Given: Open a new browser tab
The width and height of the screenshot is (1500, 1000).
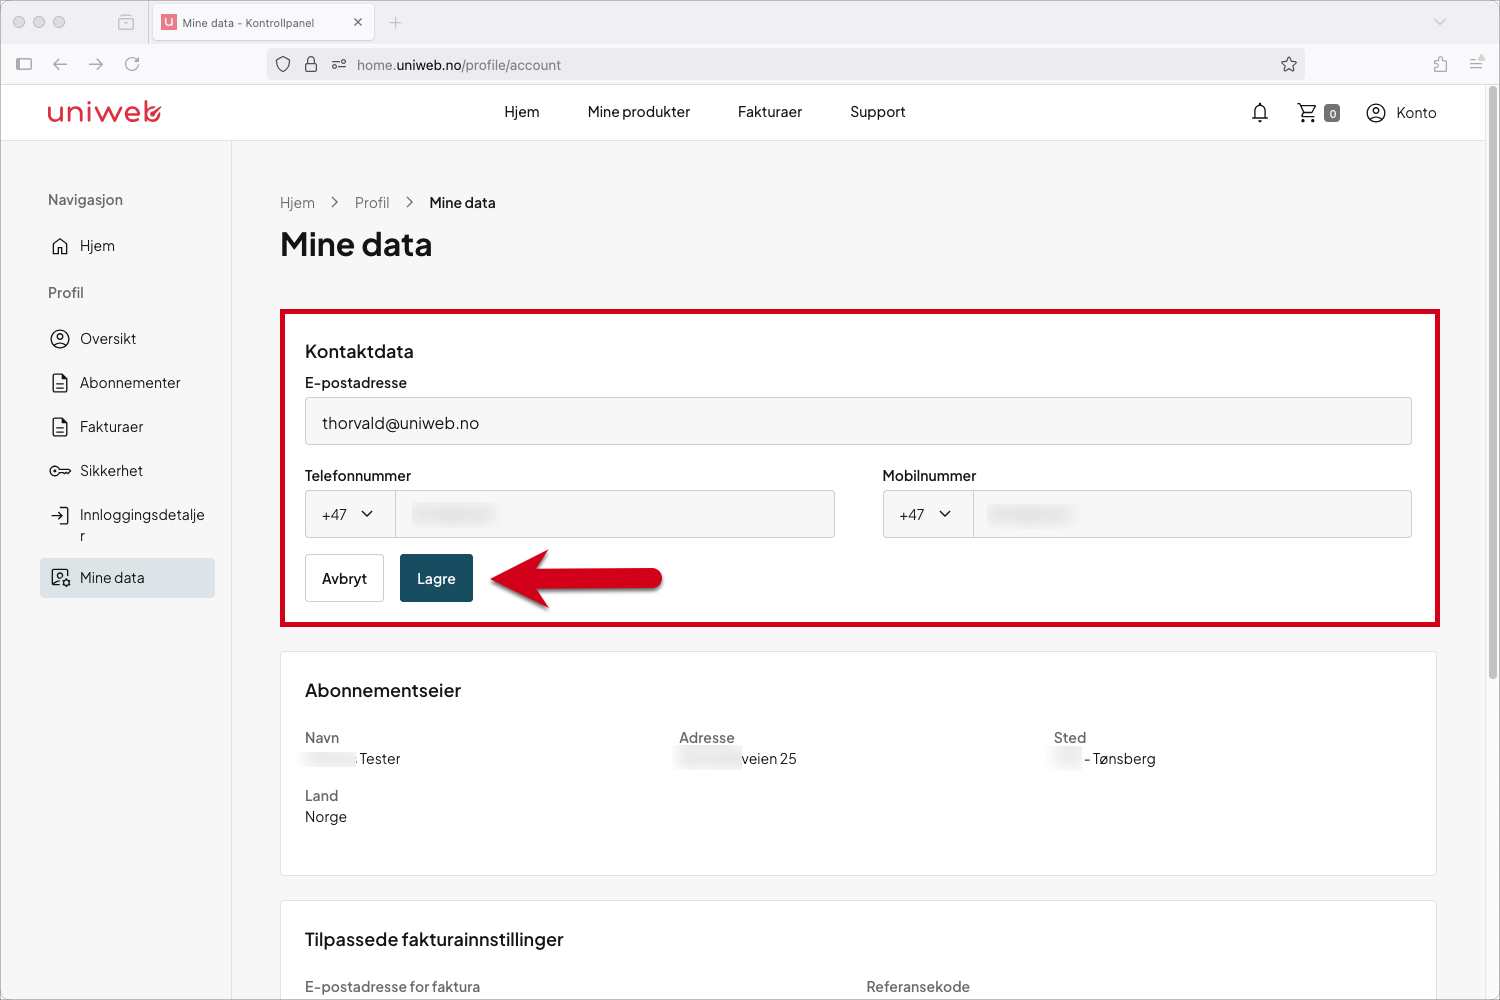Looking at the screenshot, I should (396, 22).
